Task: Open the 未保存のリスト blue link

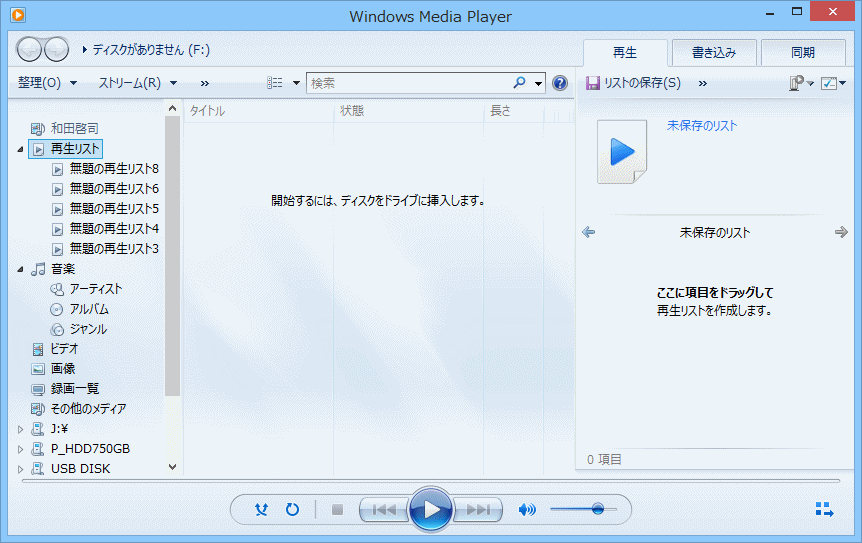Action: click(x=702, y=126)
